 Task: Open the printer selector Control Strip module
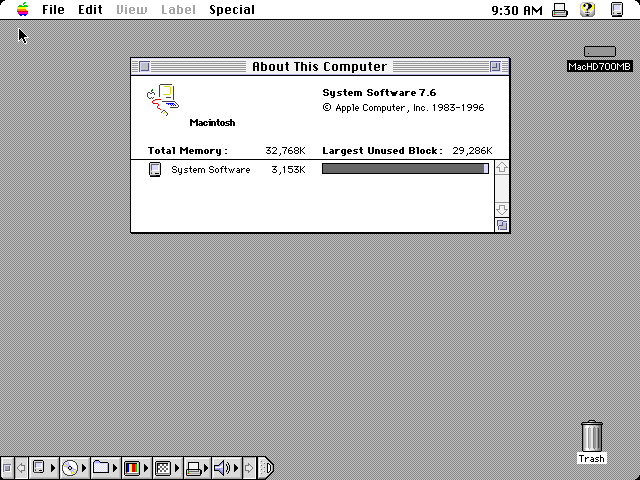[198, 468]
